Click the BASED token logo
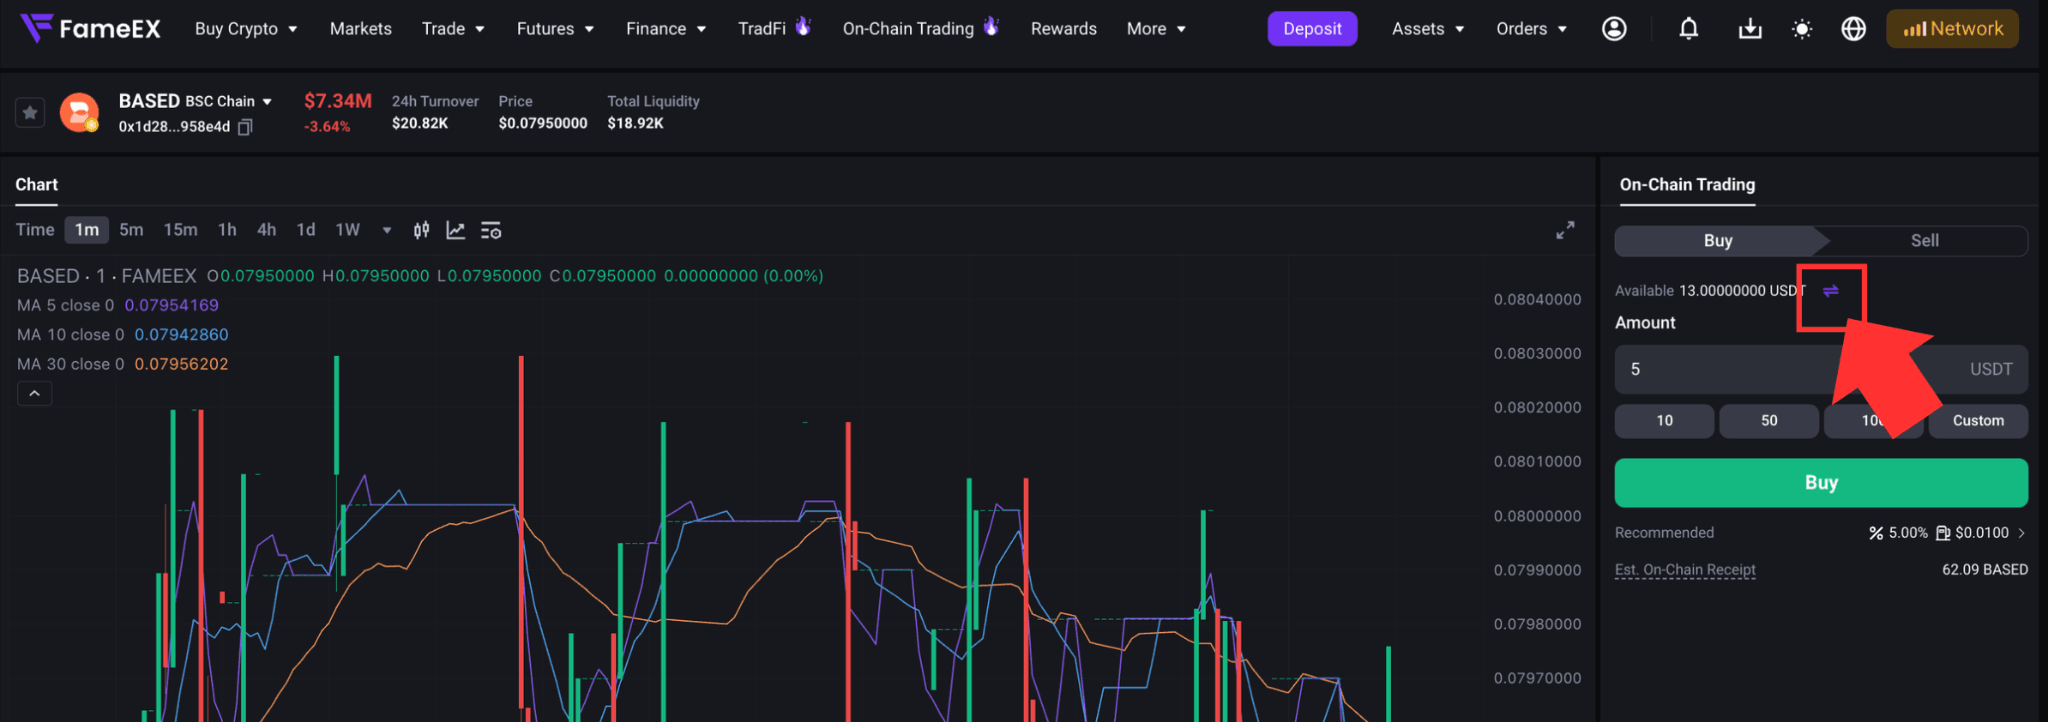The width and height of the screenshot is (2048, 722). click(79, 112)
